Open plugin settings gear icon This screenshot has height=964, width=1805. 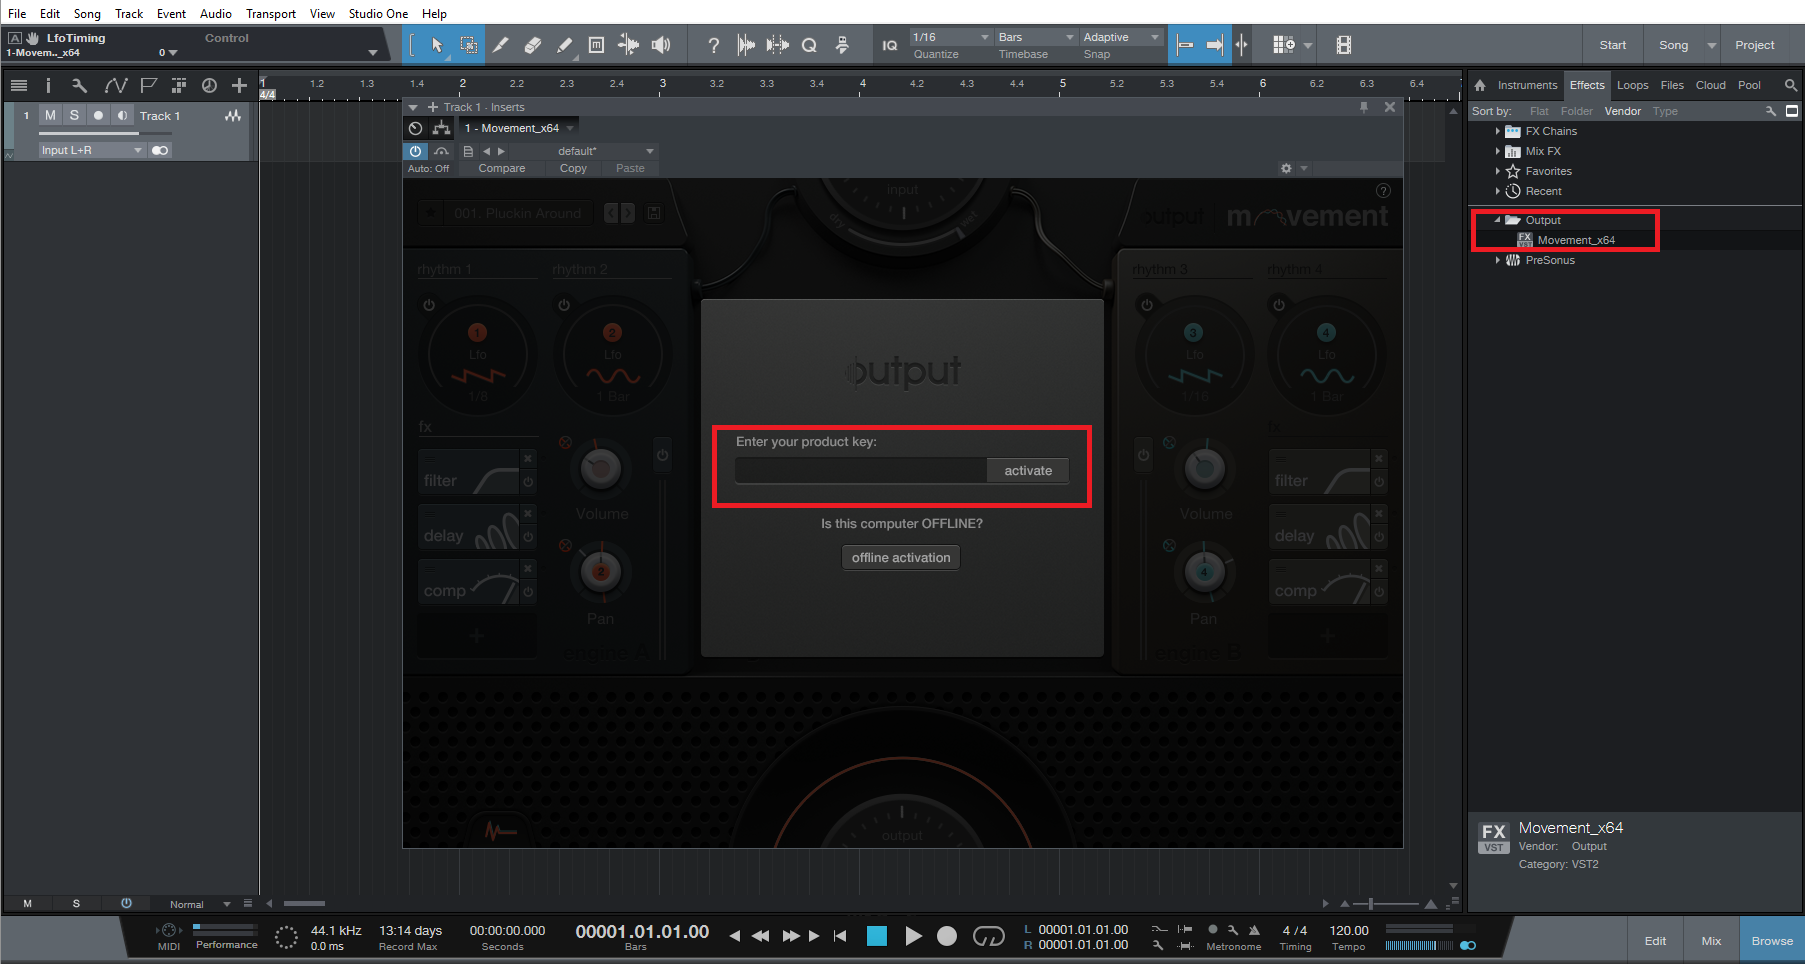pyautogui.click(x=1287, y=168)
